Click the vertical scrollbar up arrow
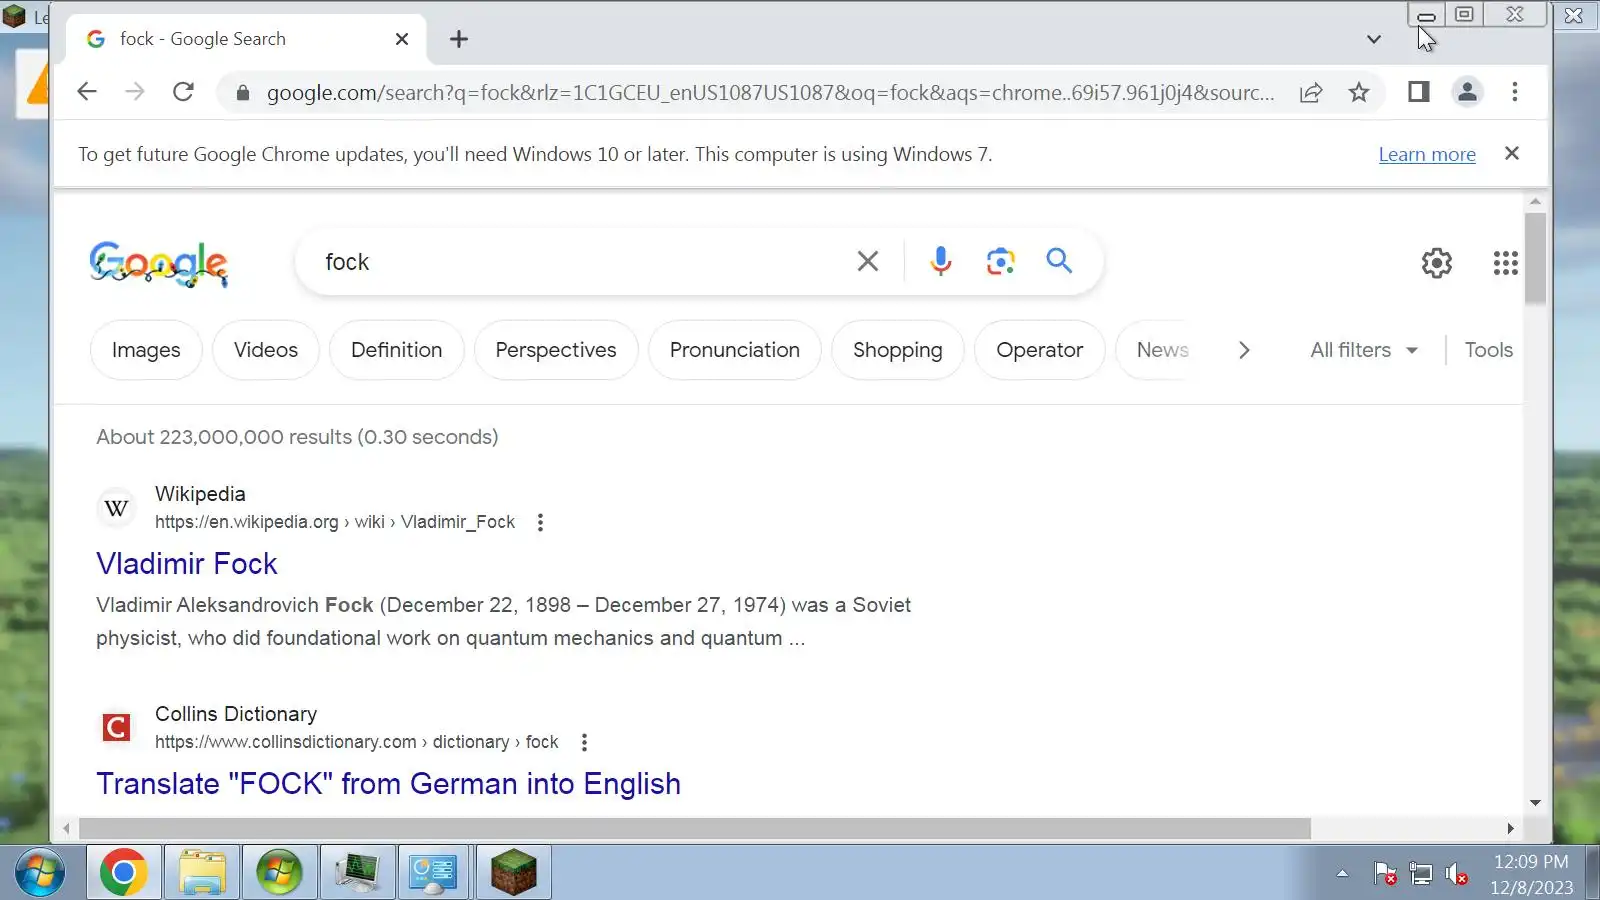 1535,202
